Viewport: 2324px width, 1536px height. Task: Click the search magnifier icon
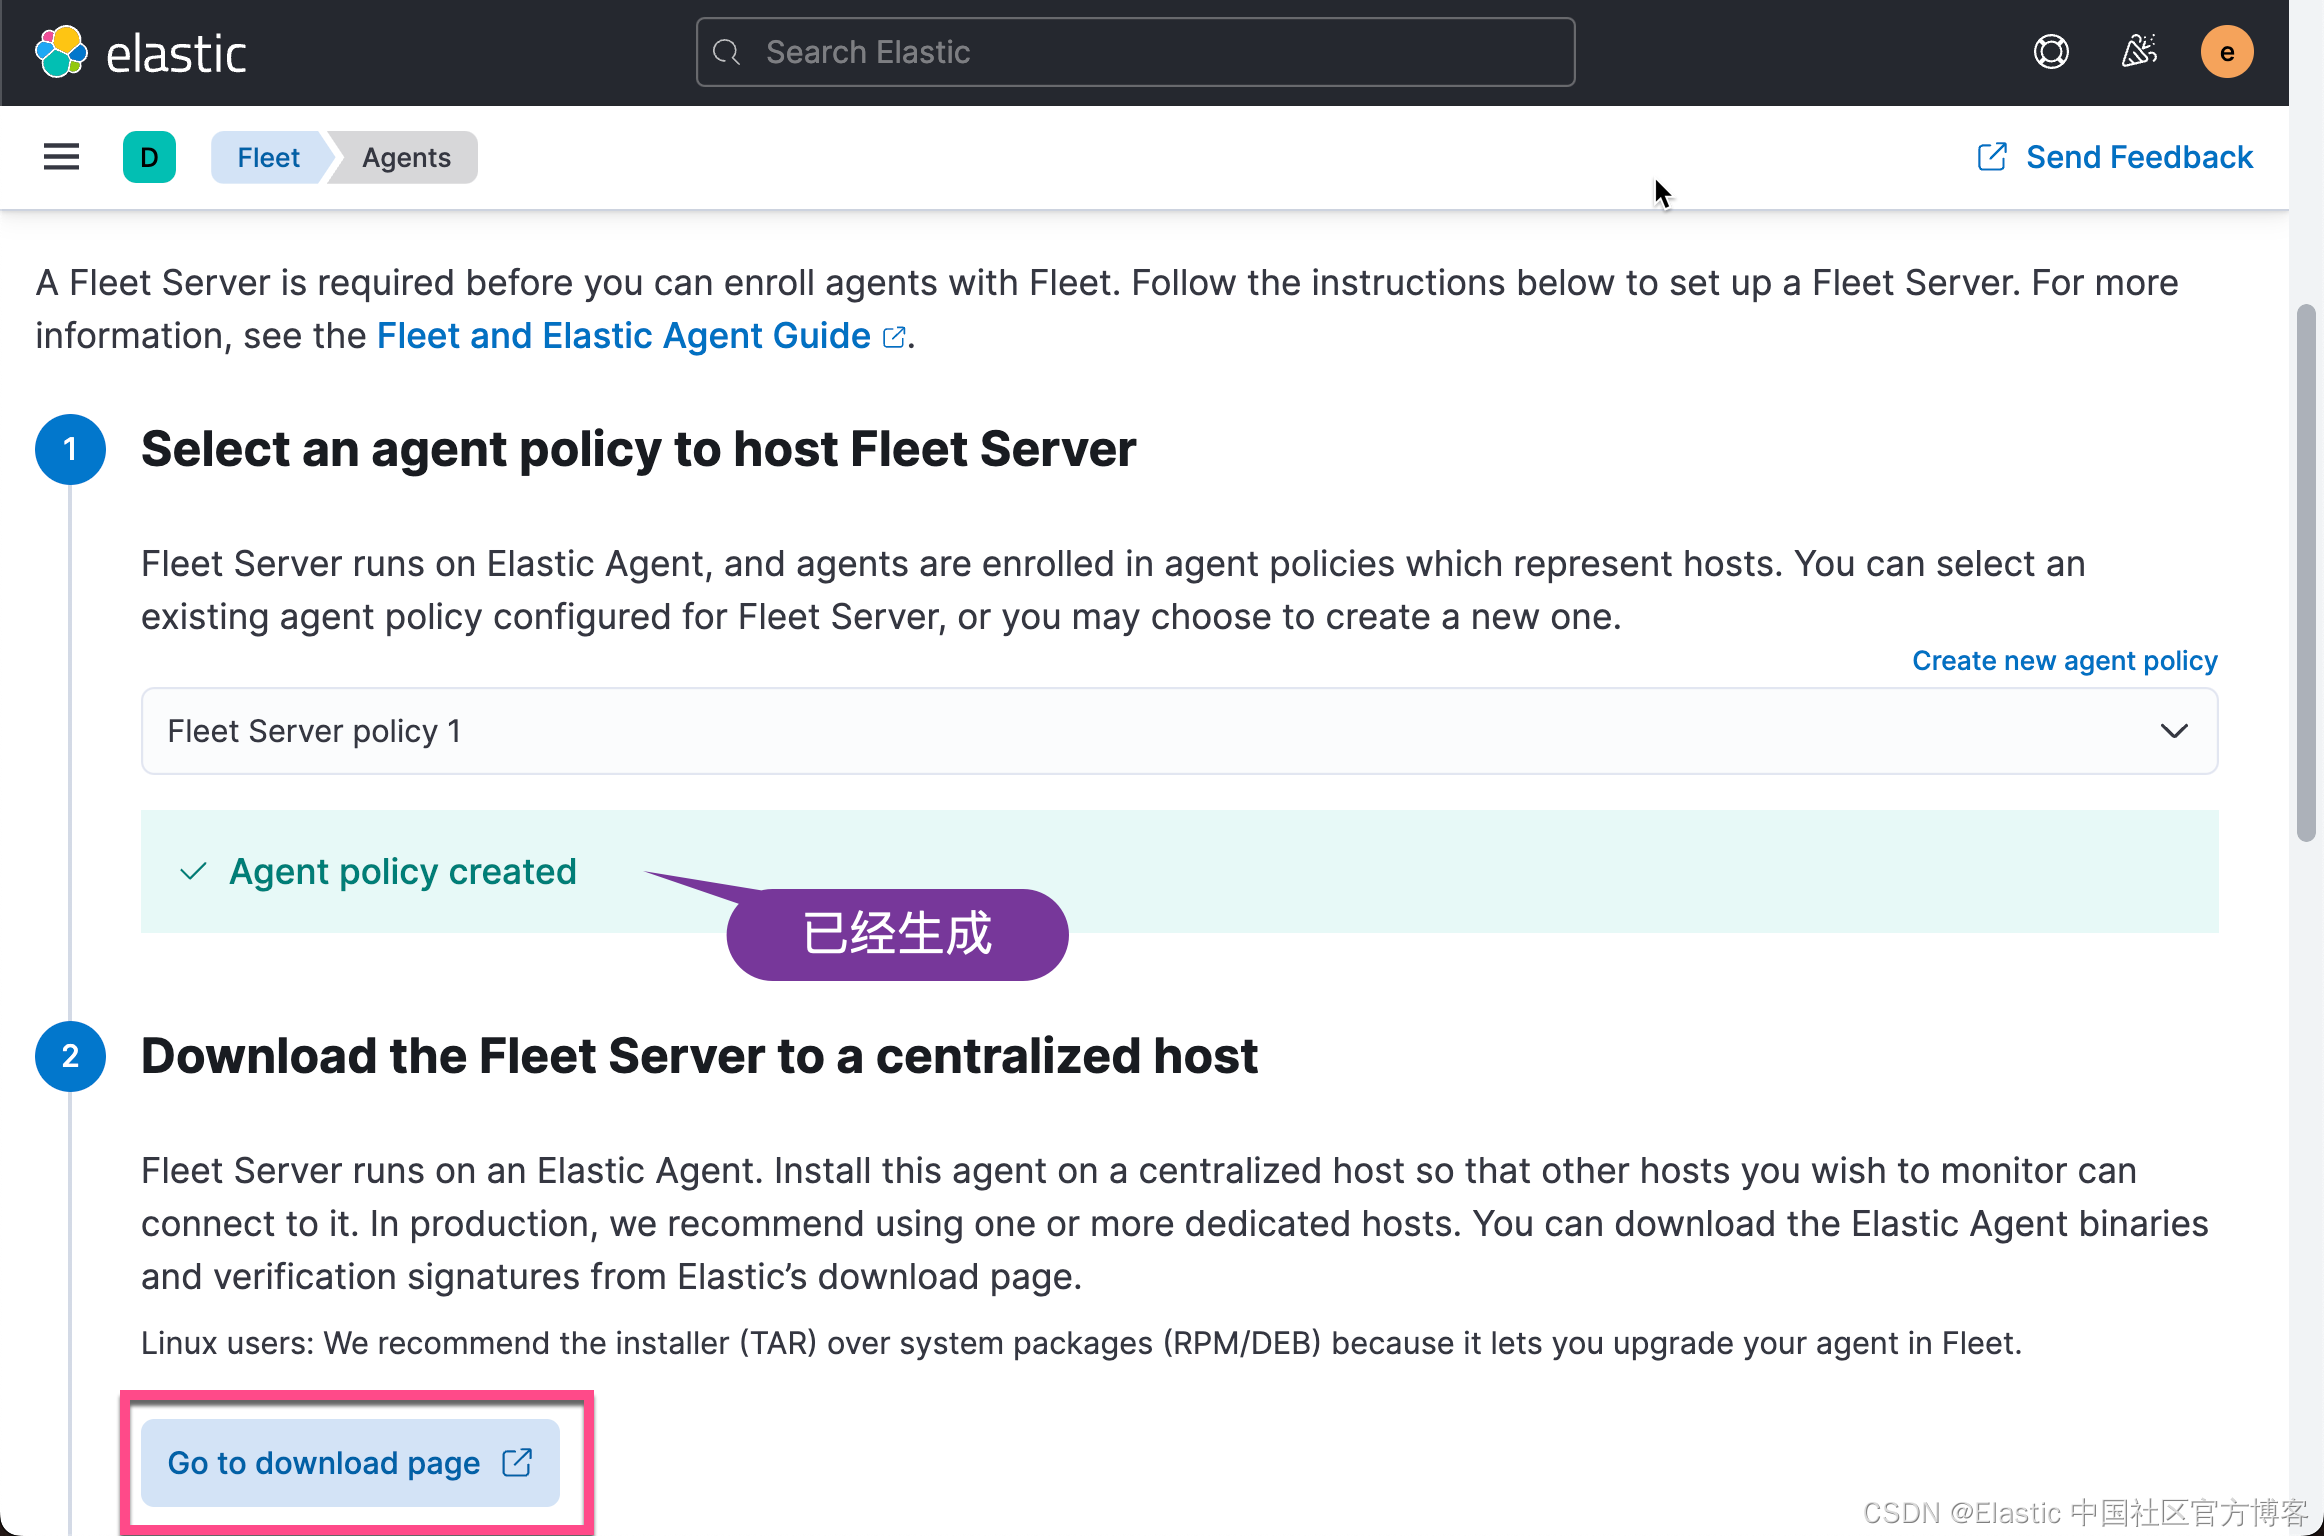[x=726, y=52]
